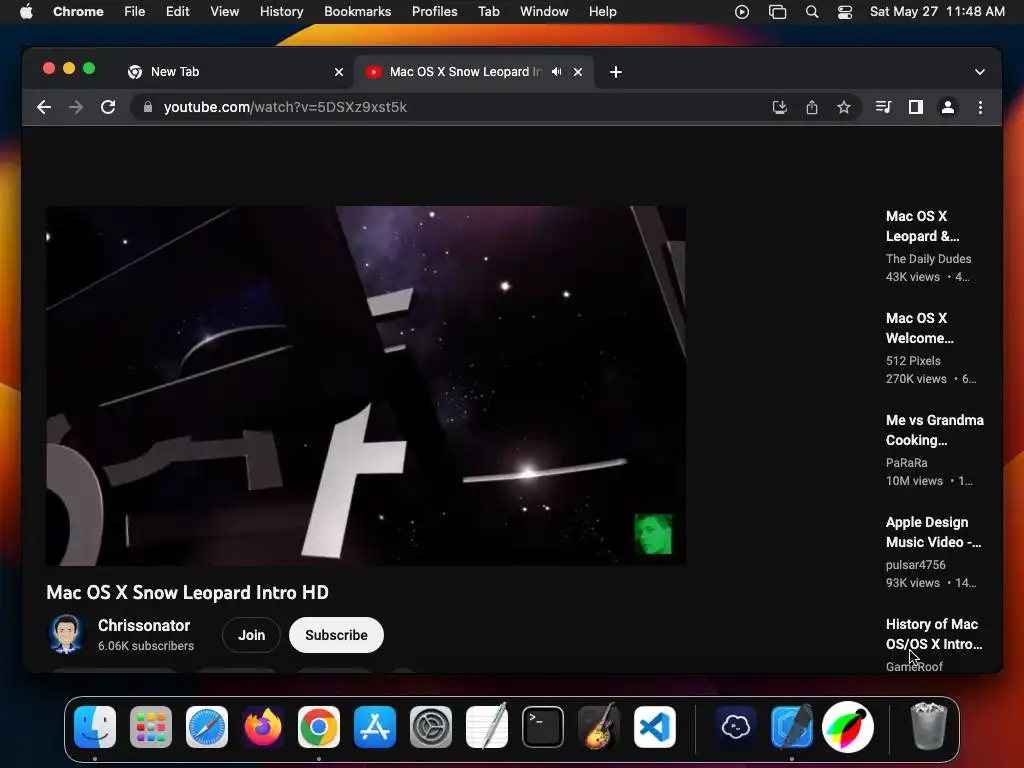Go back to the previous page
The image size is (1024, 768).
[44, 107]
